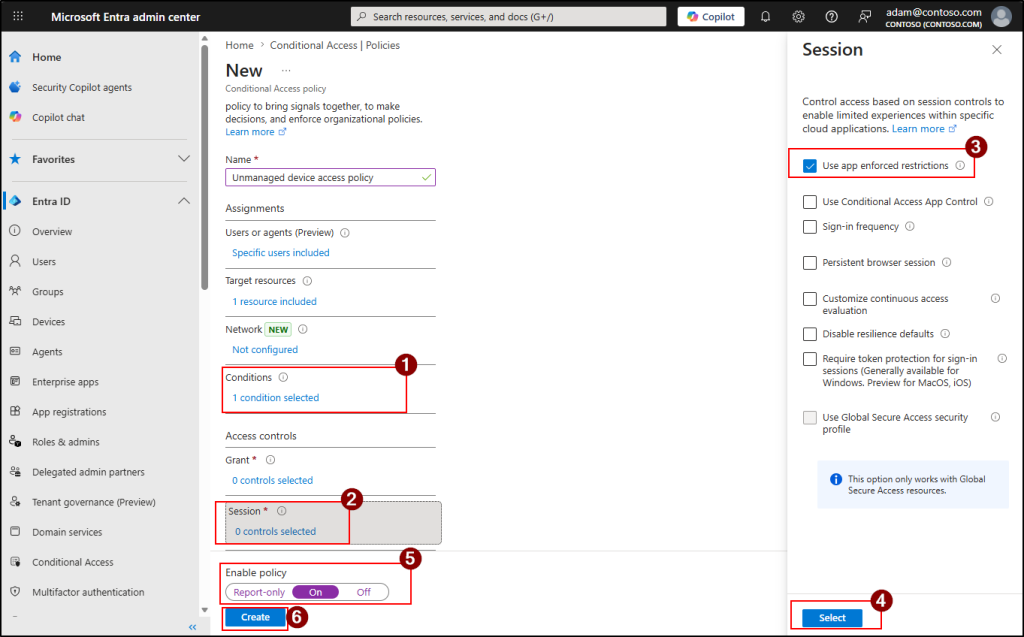Open Session 0 controls selected link

click(276, 531)
